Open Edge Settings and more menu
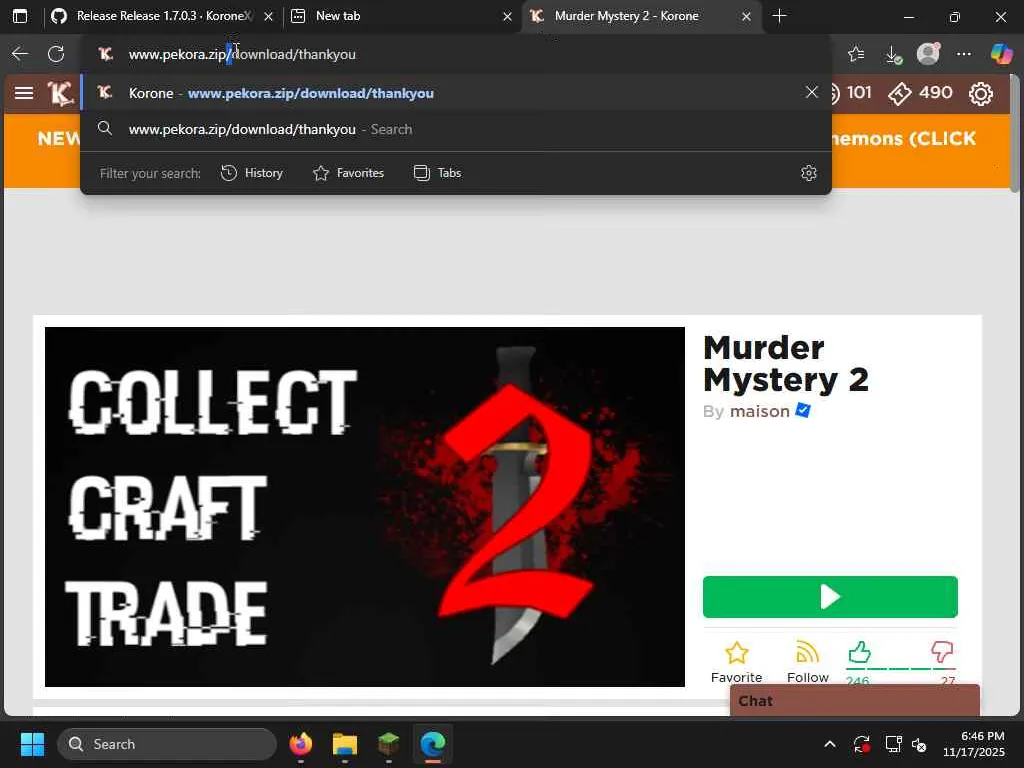The width and height of the screenshot is (1024, 768). [964, 54]
